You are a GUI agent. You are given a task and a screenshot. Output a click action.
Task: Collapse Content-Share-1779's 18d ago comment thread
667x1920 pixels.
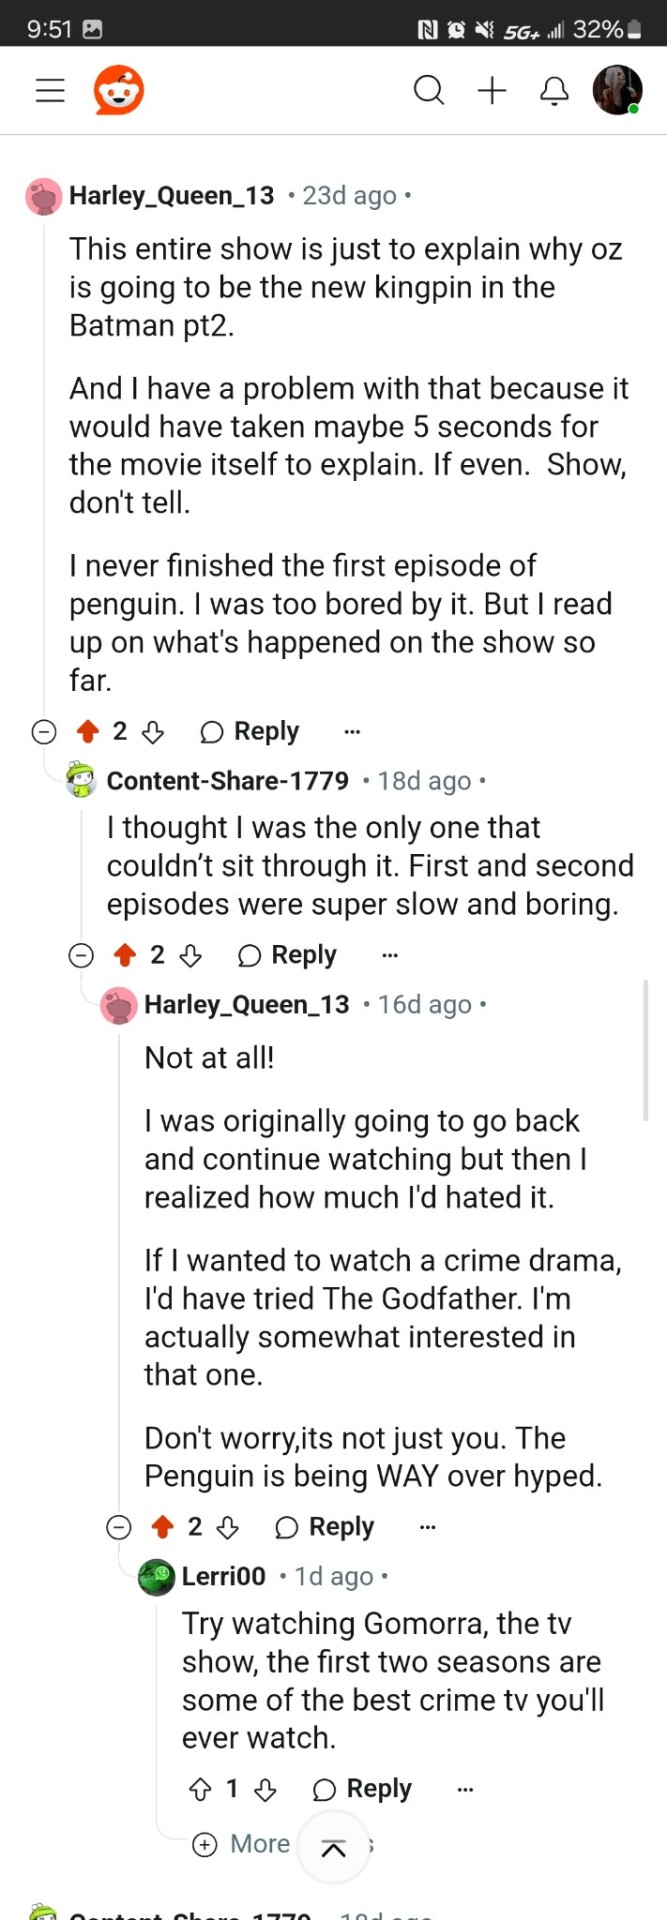pyautogui.click(x=81, y=956)
